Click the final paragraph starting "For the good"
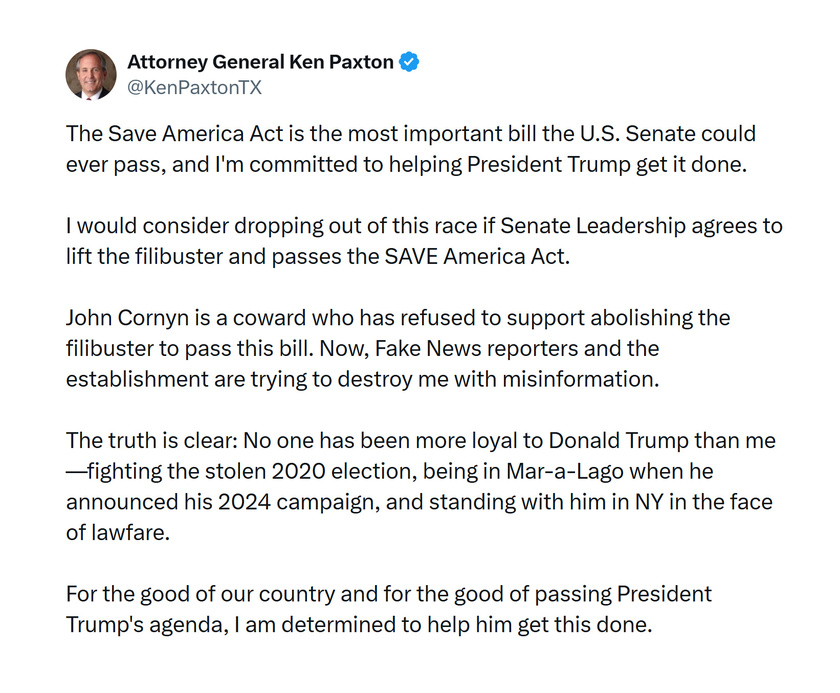The height and width of the screenshot is (693, 840). click(x=389, y=610)
